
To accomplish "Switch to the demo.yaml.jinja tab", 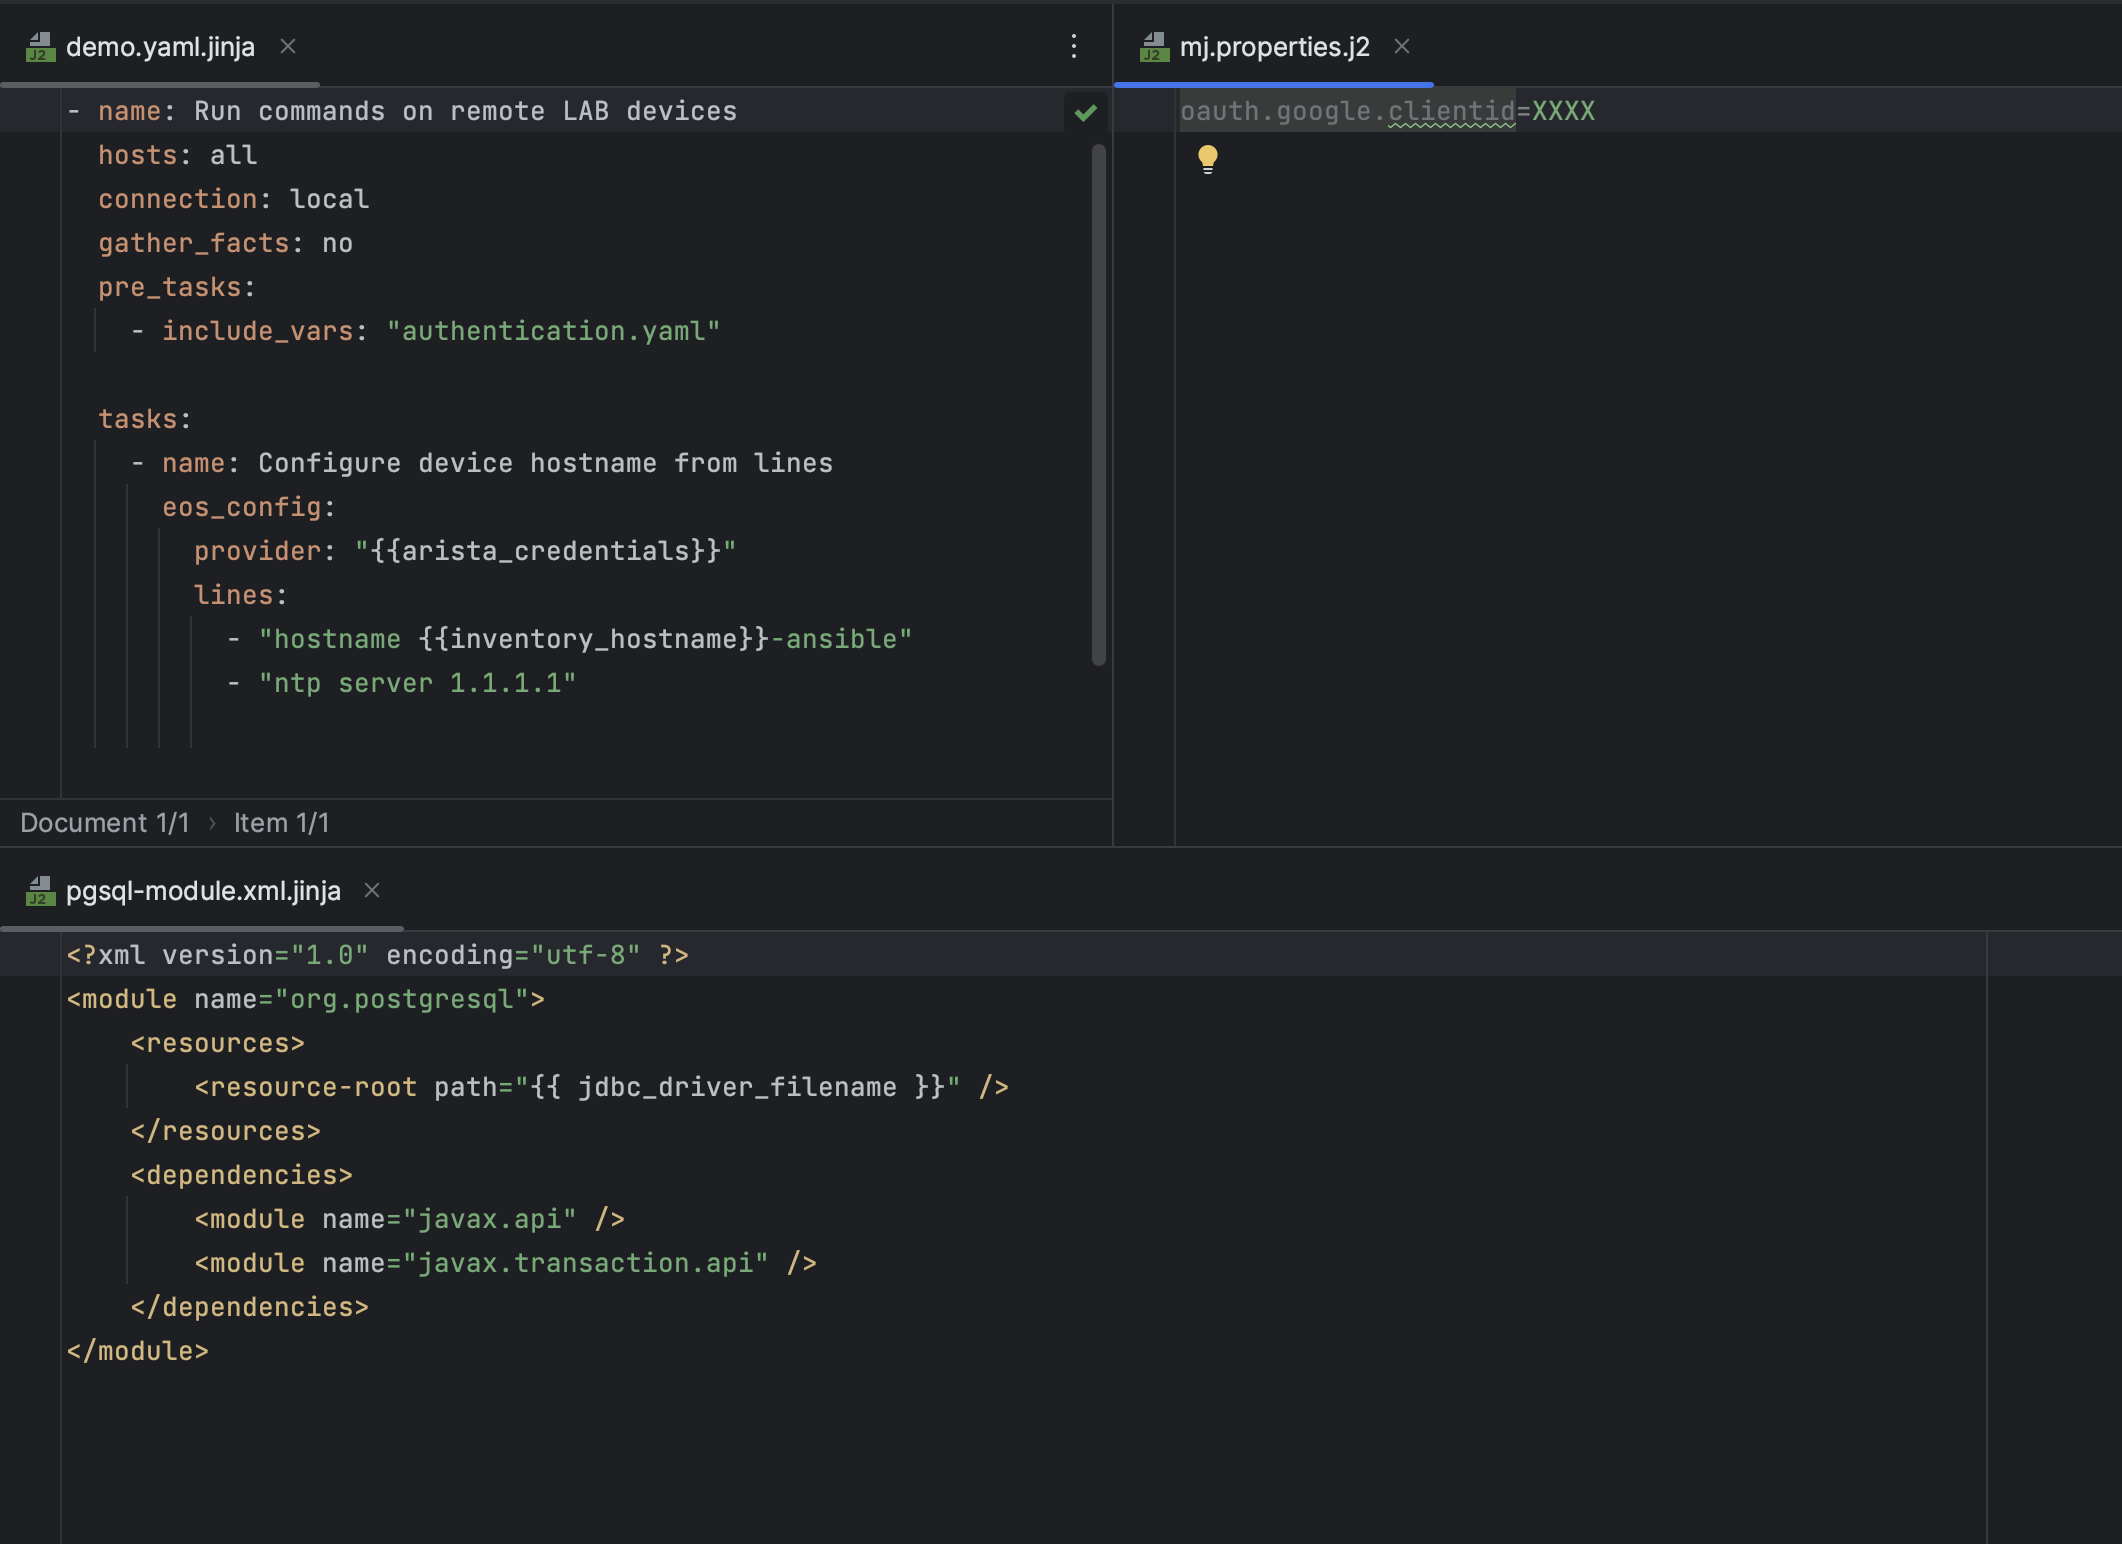I will click(160, 47).
